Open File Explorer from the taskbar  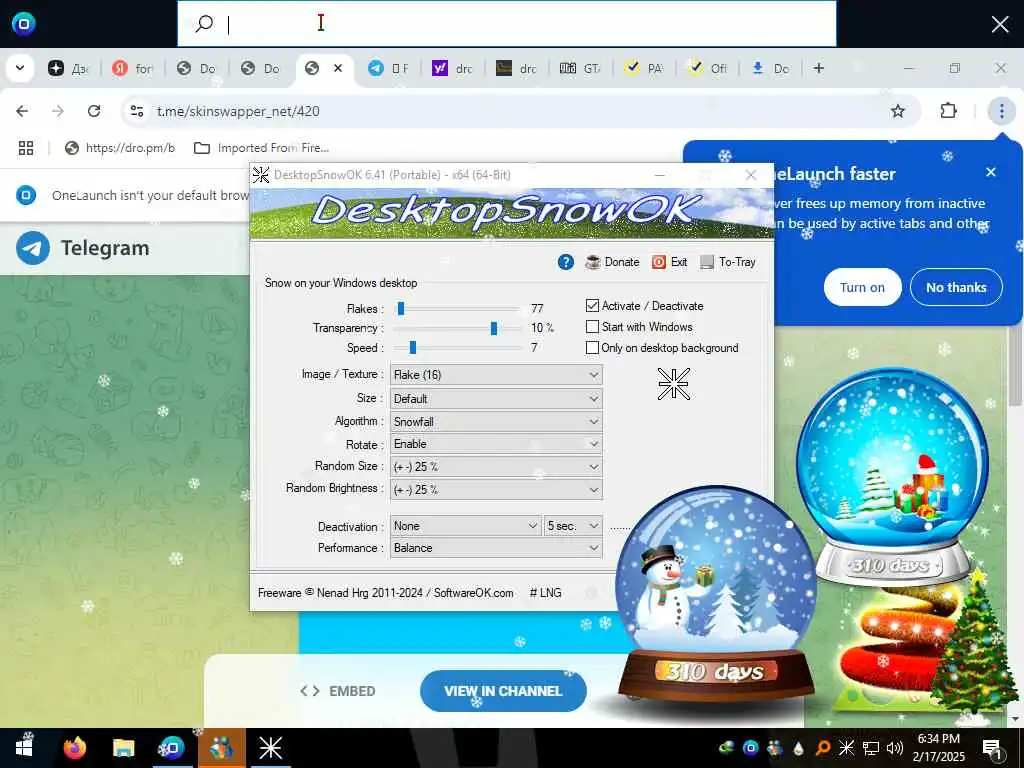123,748
